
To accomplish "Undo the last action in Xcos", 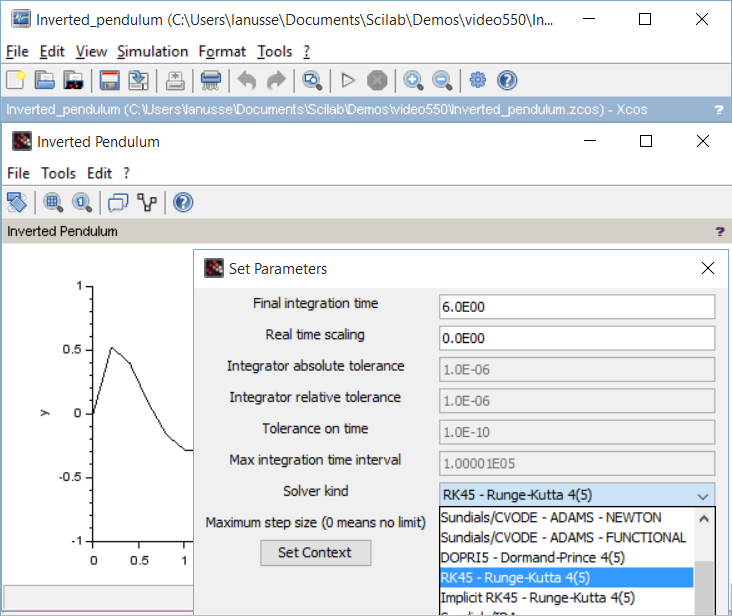I will click(x=246, y=80).
